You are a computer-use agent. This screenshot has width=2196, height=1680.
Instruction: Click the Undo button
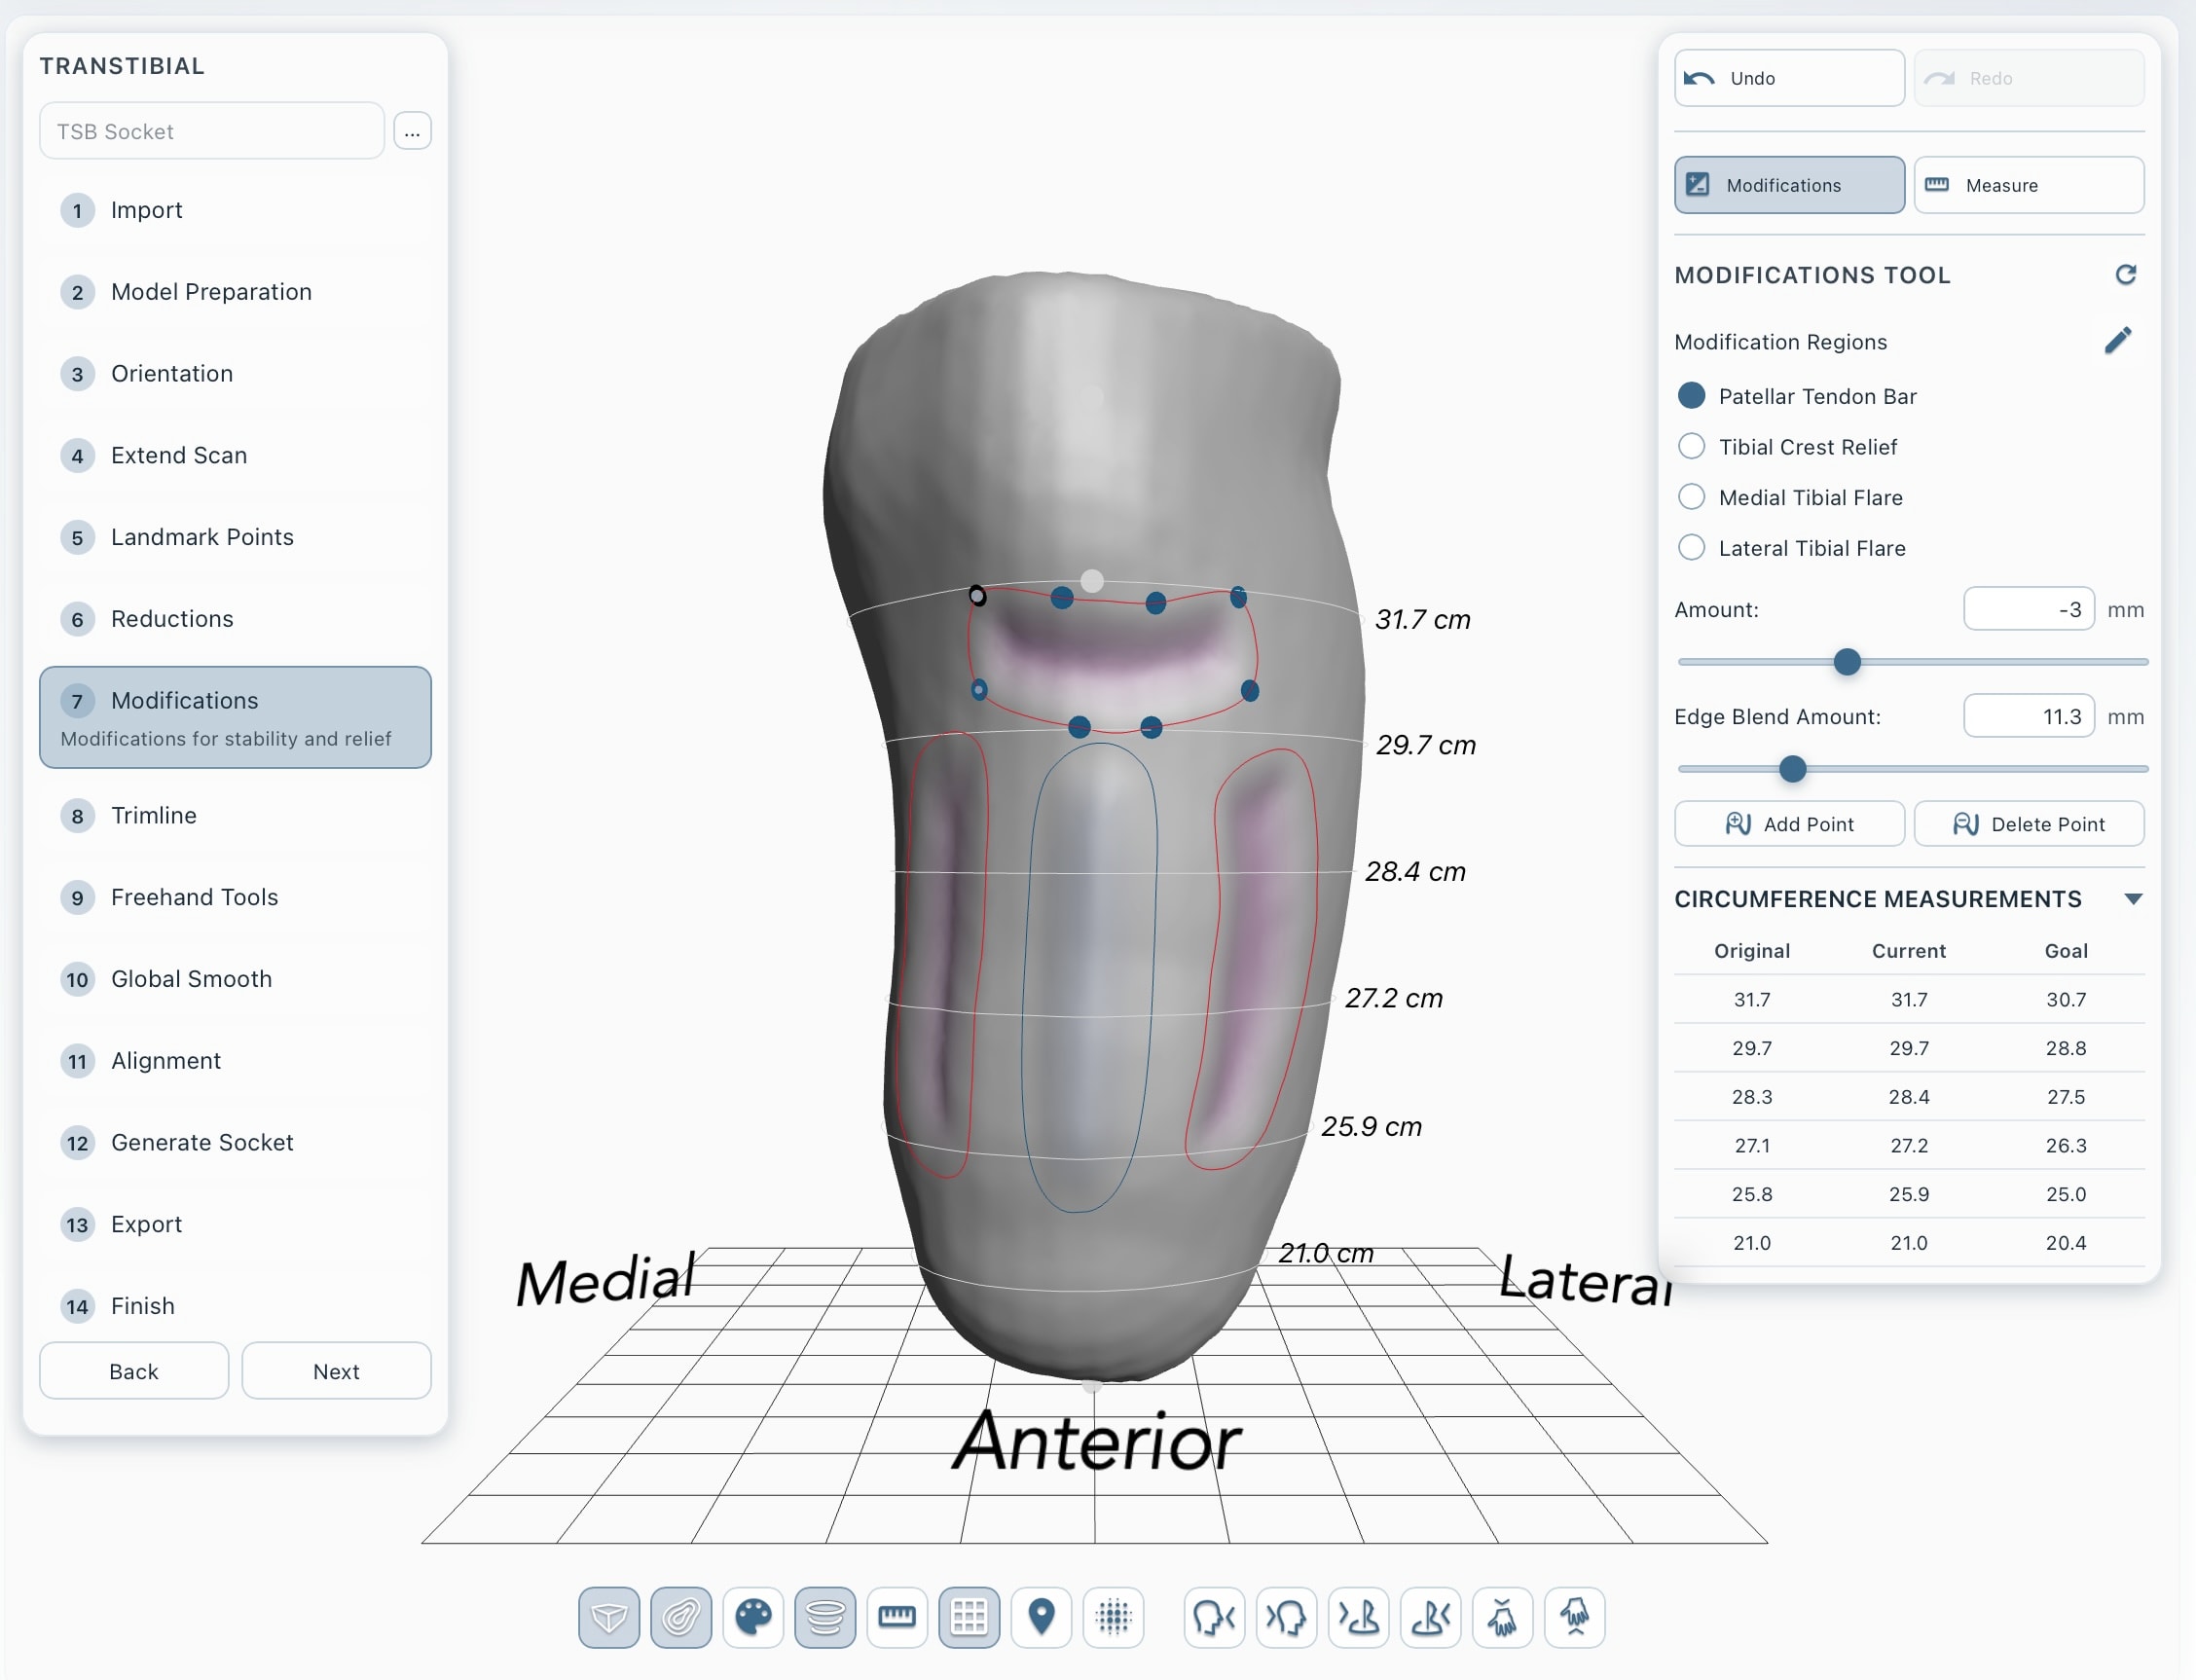coord(1789,78)
